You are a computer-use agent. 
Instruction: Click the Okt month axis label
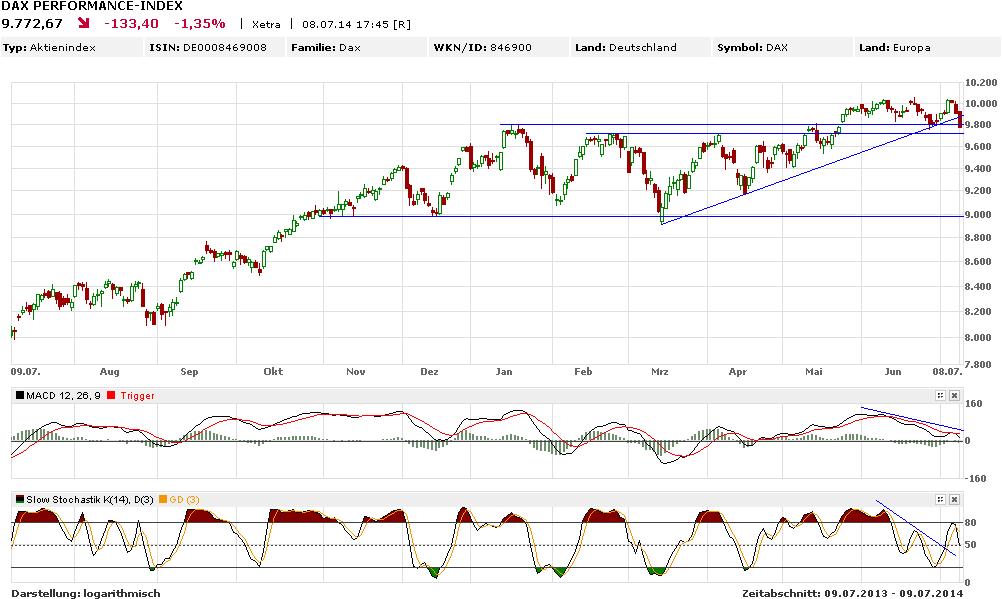273,371
